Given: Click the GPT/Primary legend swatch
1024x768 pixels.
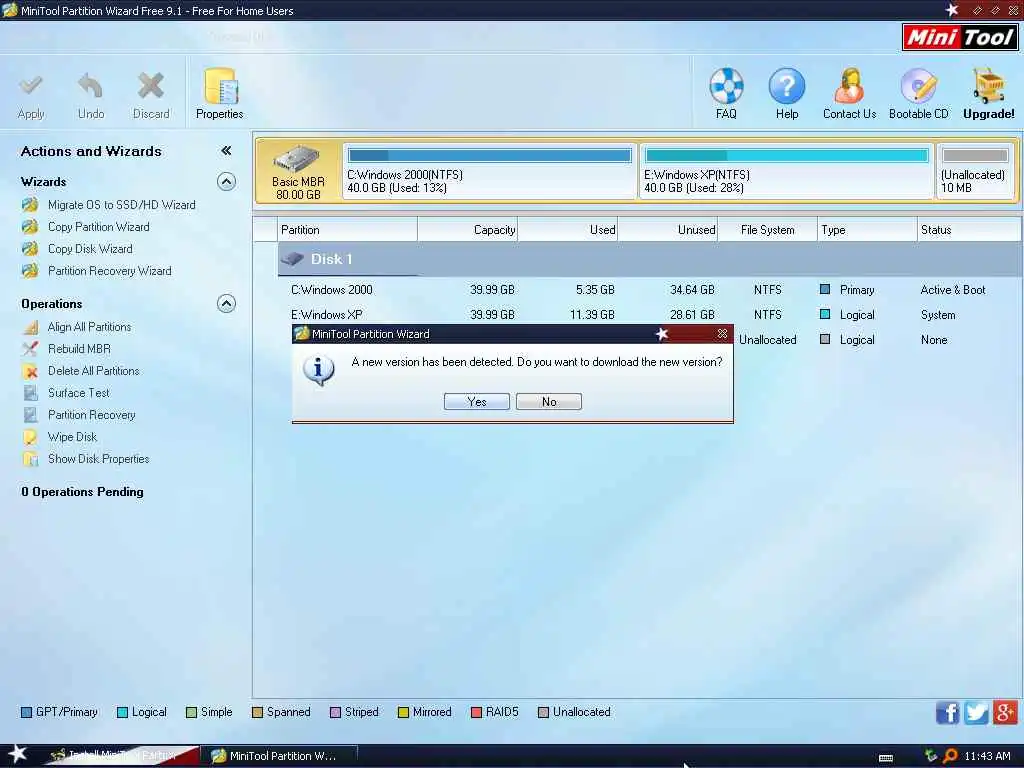Looking at the screenshot, I should coord(26,712).
